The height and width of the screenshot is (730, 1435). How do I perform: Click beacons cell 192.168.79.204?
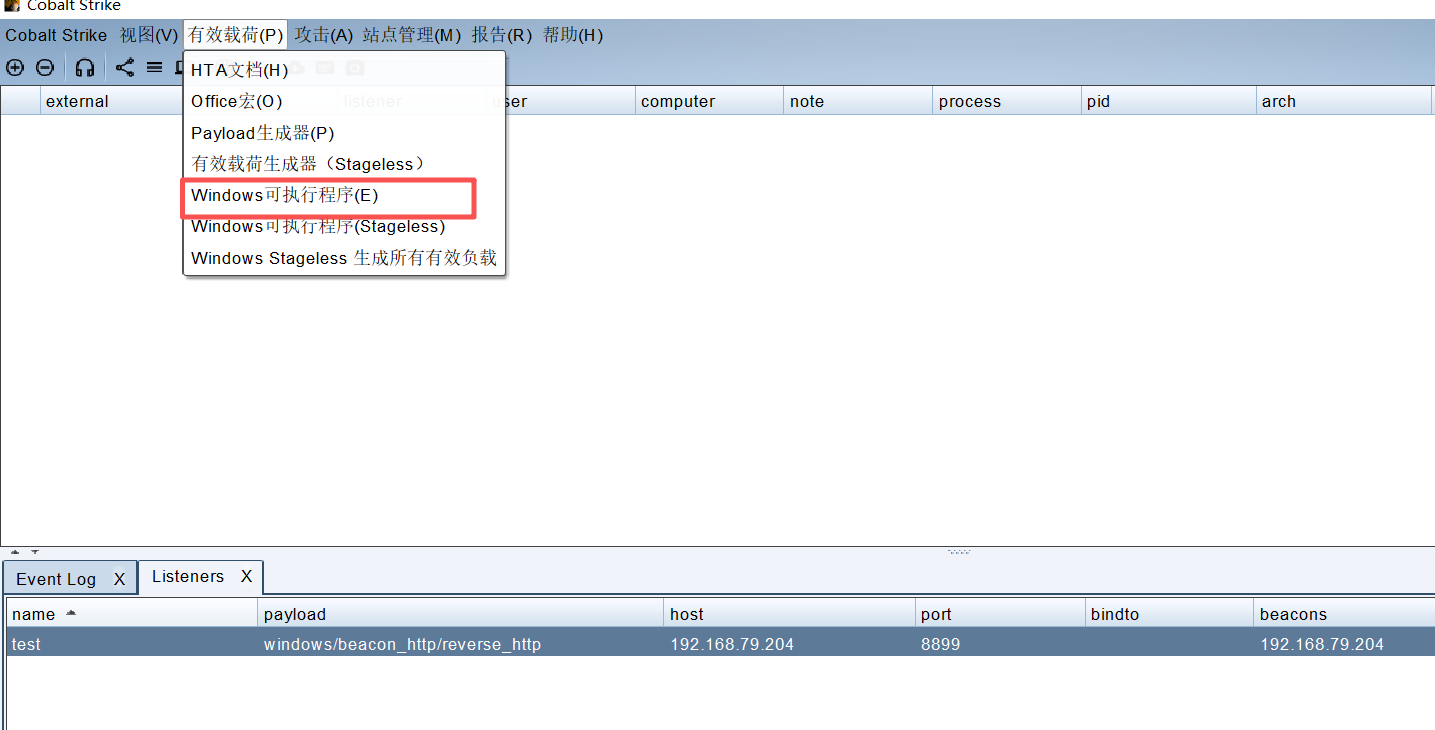tap(1344, 644)
